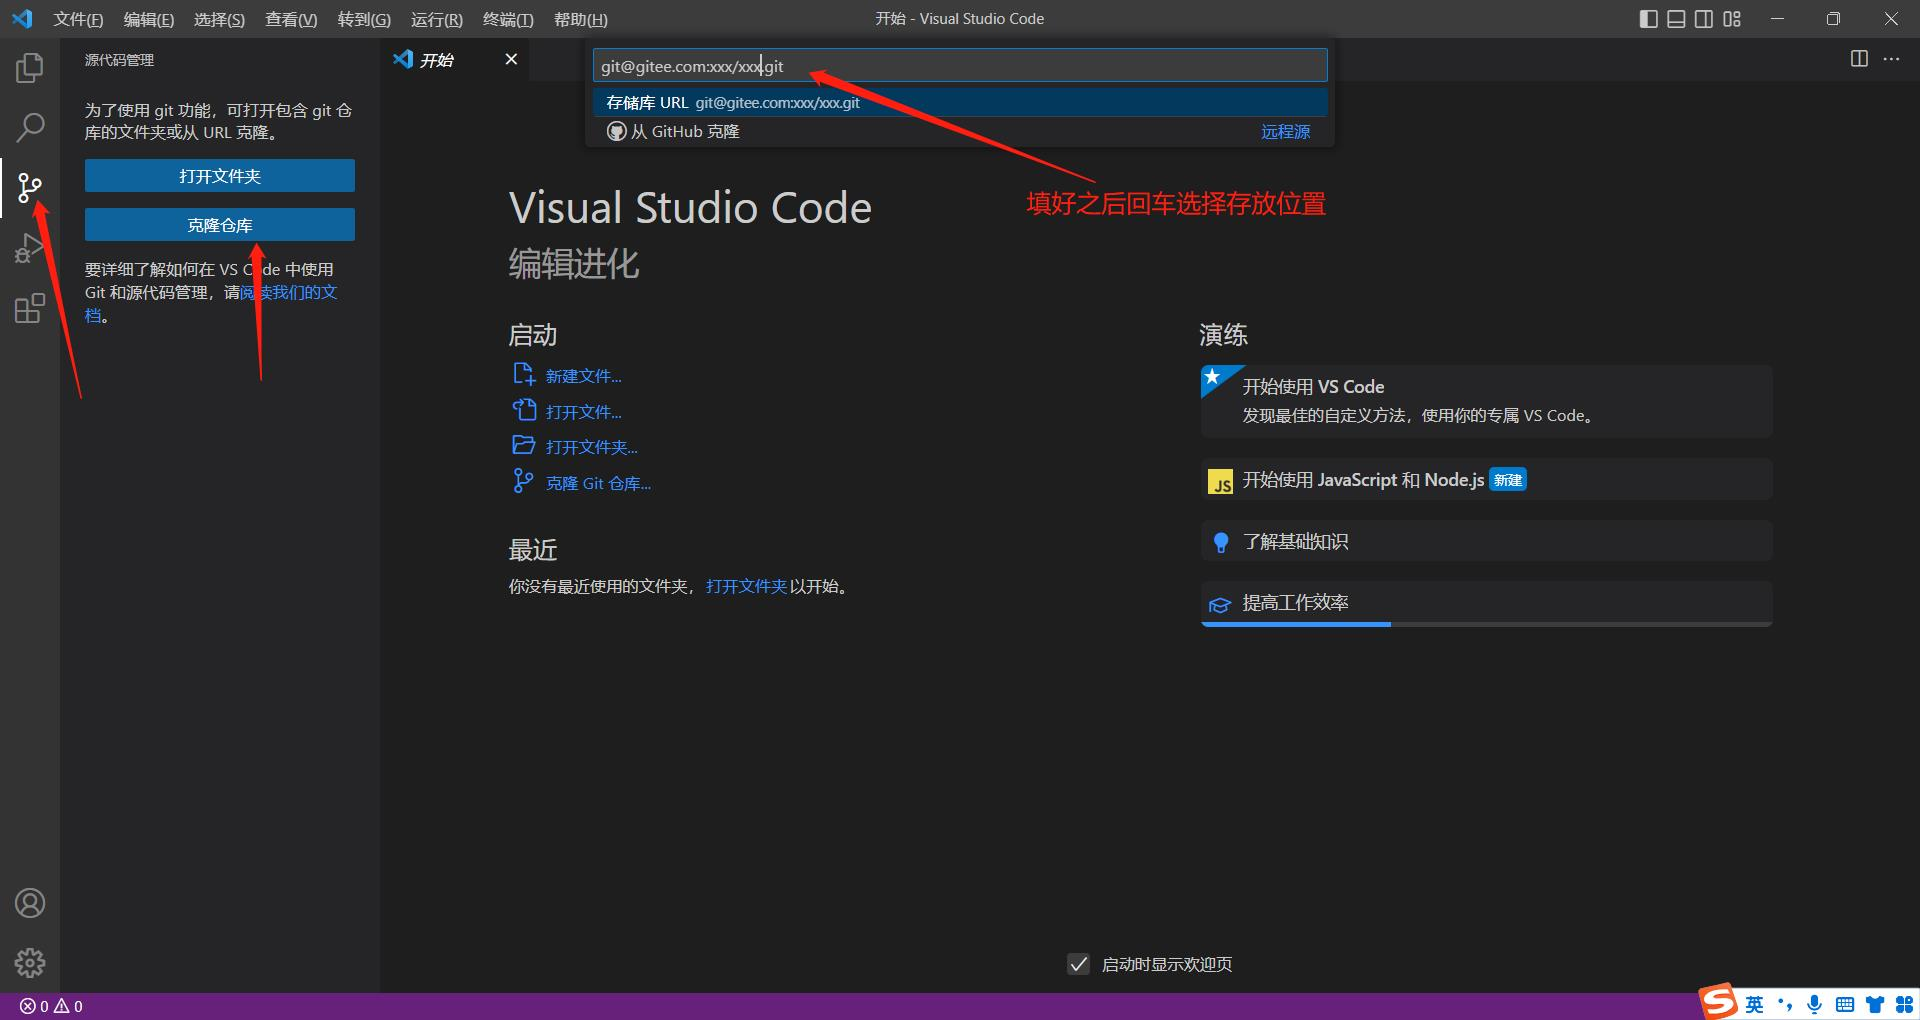Screen dimensions: 1920x1020
Task: Click the Accounts icon
Action: pos(30,903)
